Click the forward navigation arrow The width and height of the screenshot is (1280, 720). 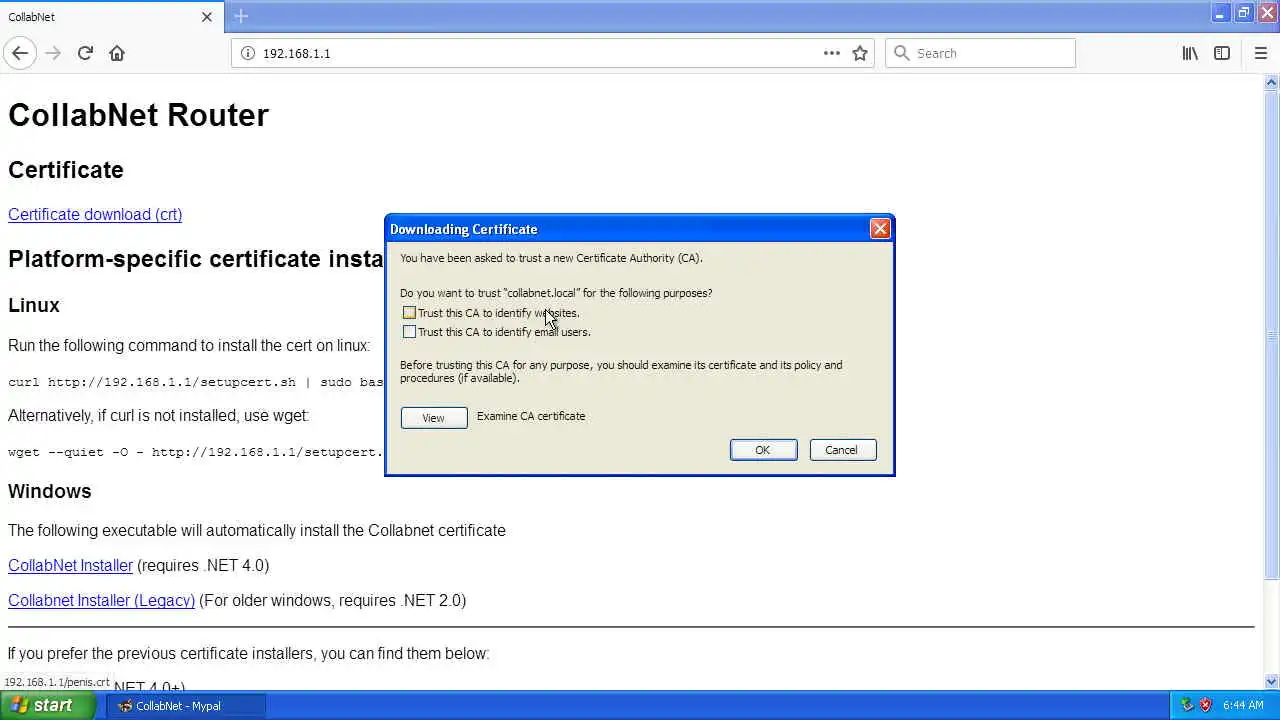coord(53,53)
